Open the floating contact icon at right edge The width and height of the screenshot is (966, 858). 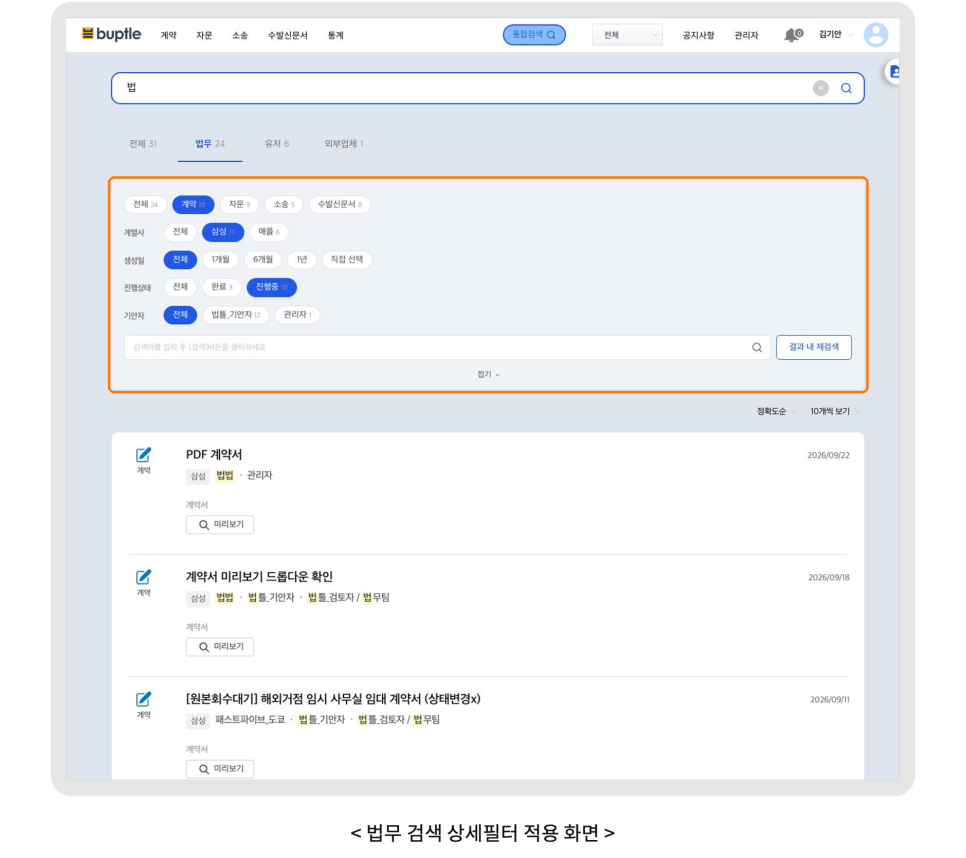[893, 72]
